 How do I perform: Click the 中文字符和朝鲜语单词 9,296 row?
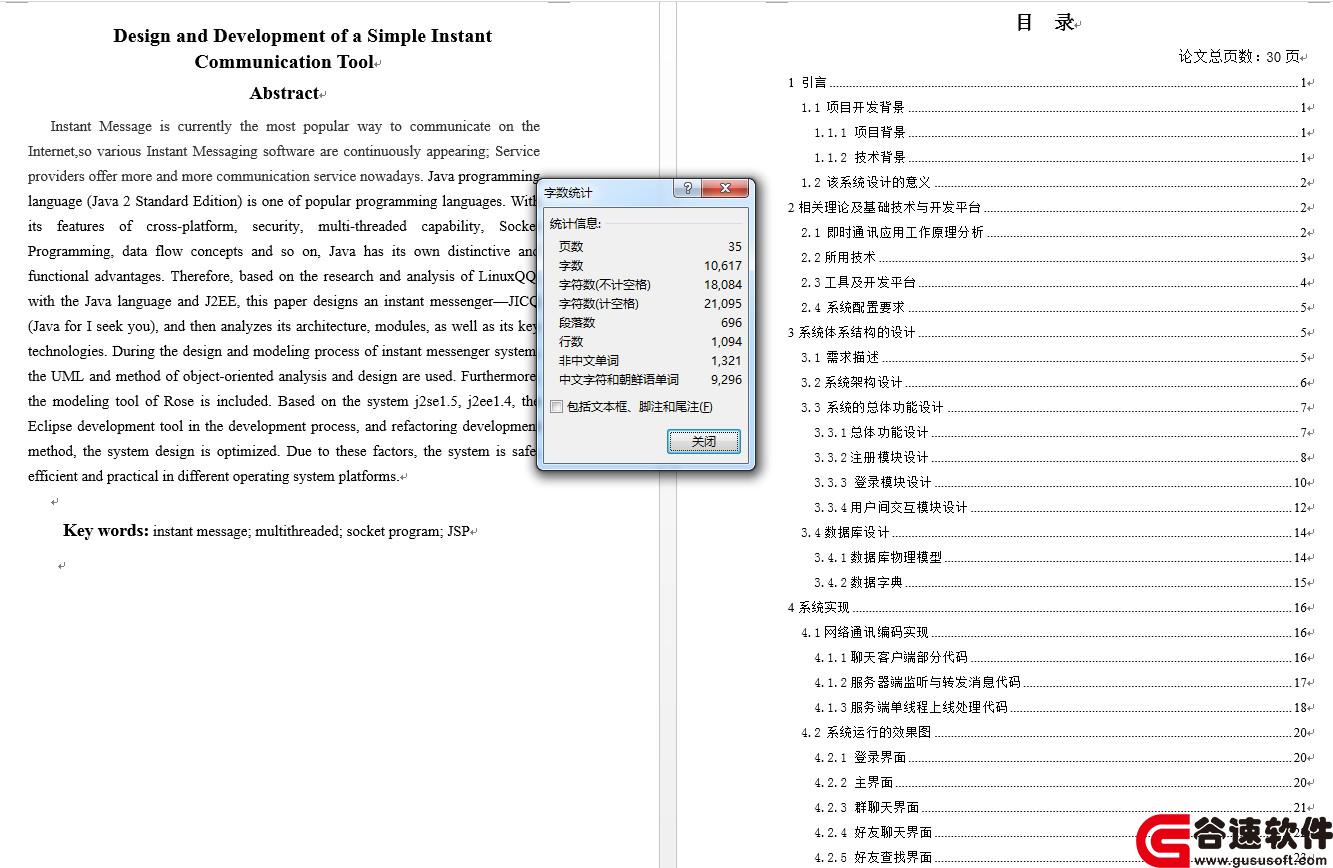[x=650, y=379]
